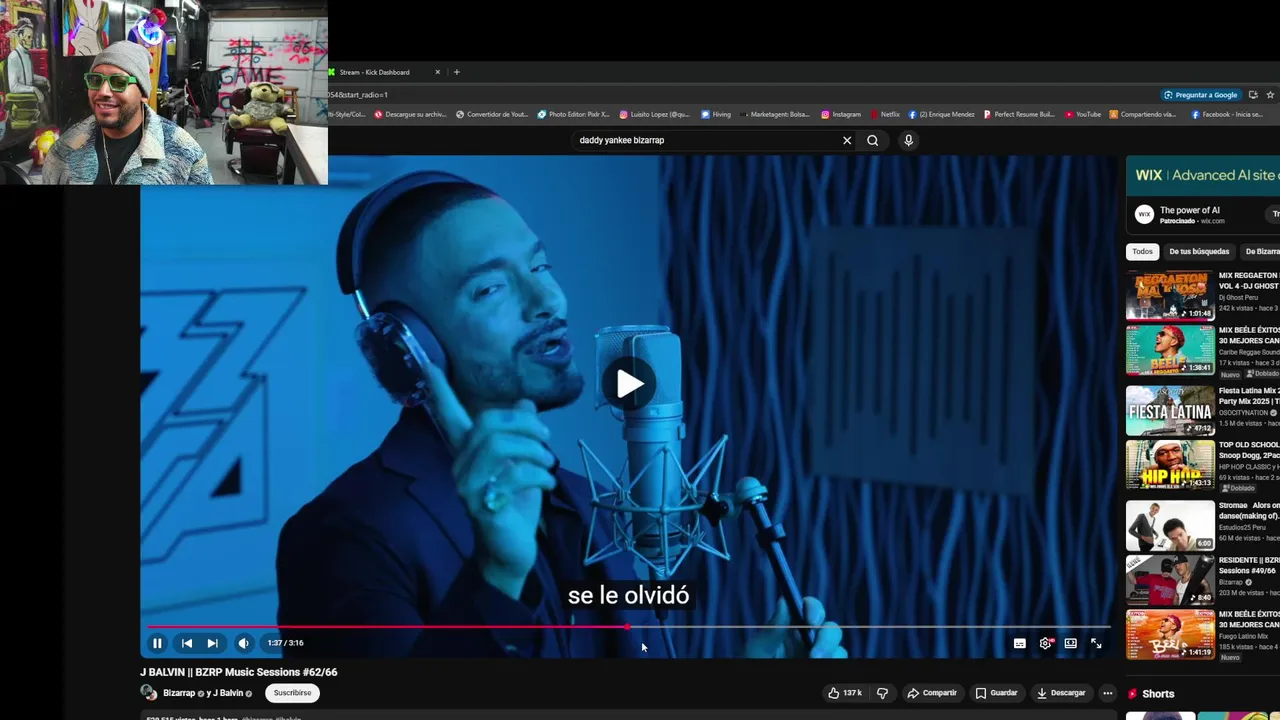Open the Facebook - Inicia sesión bookmark
The width and height of the screenshot is (1280, 720).
pos(1225,114)
